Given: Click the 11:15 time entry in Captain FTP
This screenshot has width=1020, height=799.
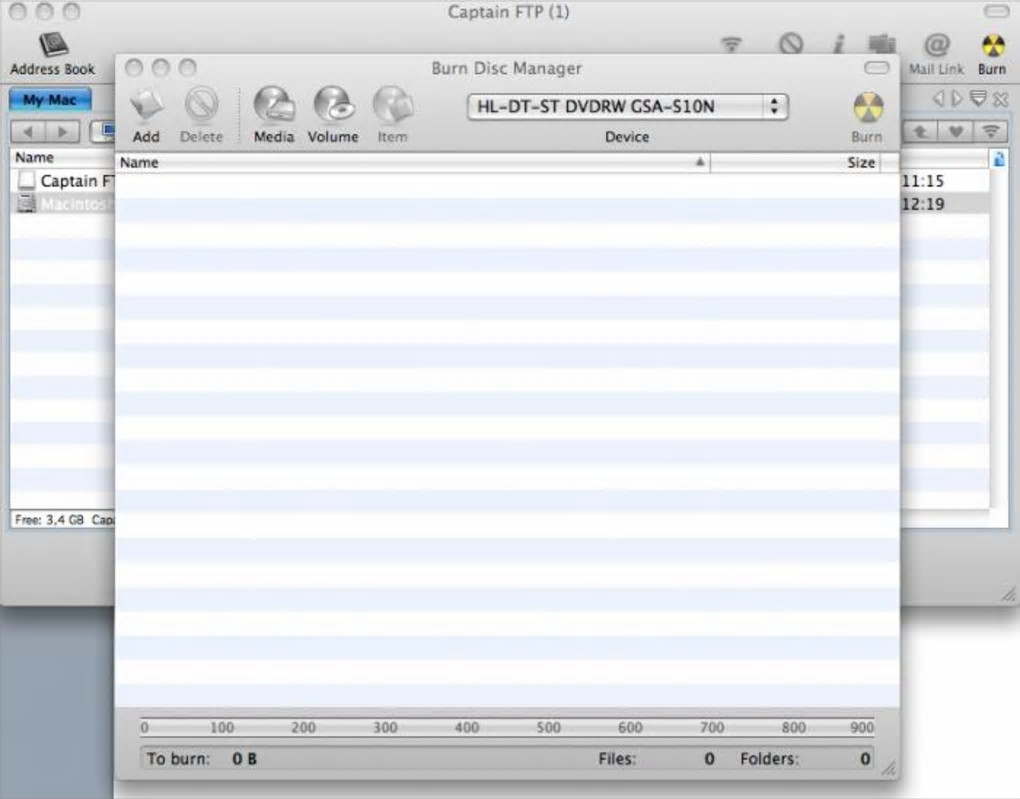Looking at the screenshot, I should click(x=922, y=181).
